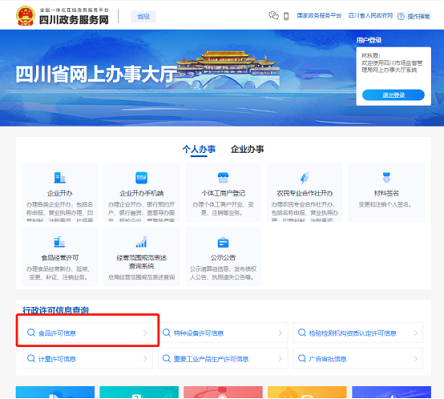Viewport: 444px width, 399px height.
Task: Click the 省级 region button
Action: (x=144, y=16)
